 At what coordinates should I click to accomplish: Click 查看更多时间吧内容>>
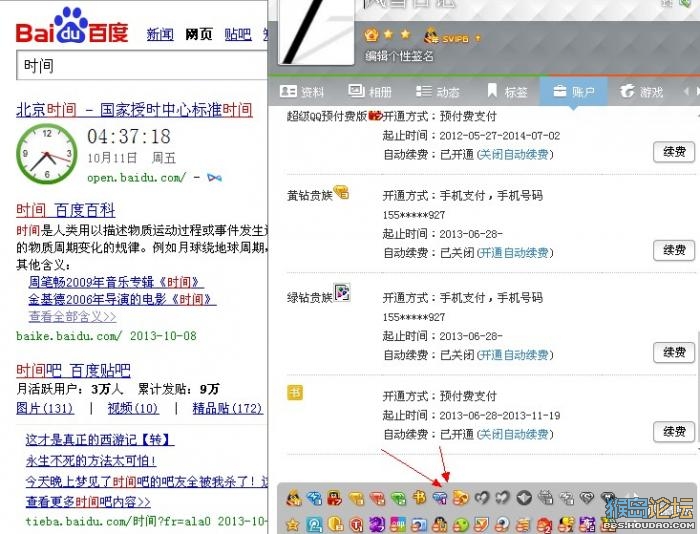point(88,502)
